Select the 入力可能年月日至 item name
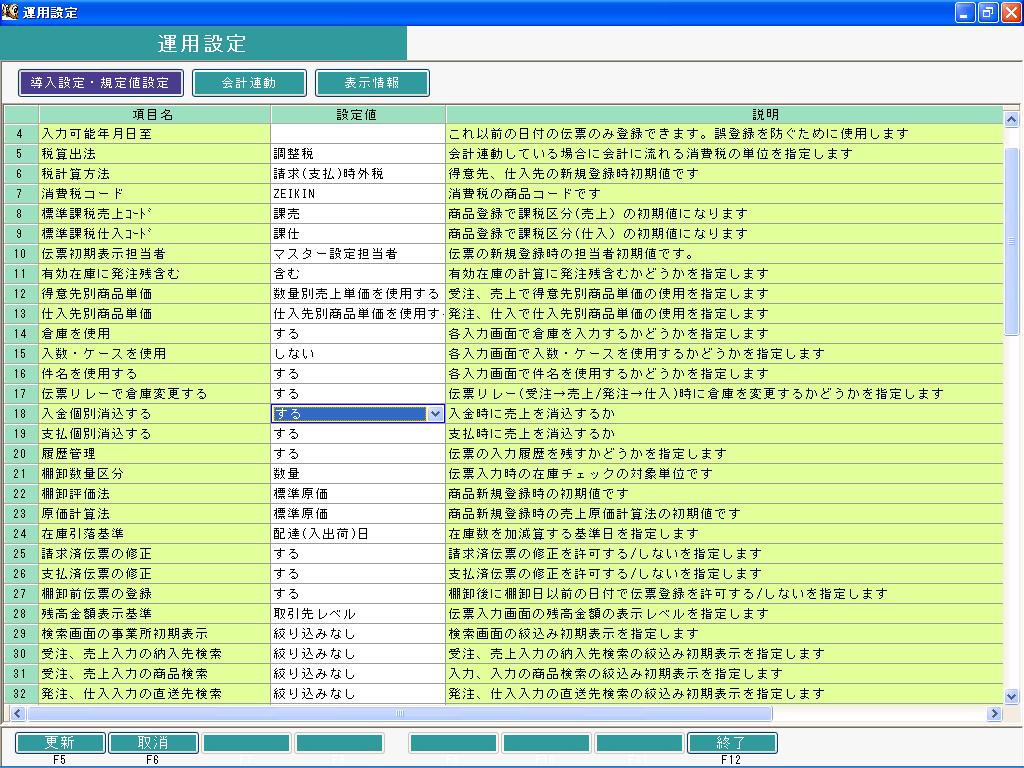 pyautogui.click(x=154, y=134)
